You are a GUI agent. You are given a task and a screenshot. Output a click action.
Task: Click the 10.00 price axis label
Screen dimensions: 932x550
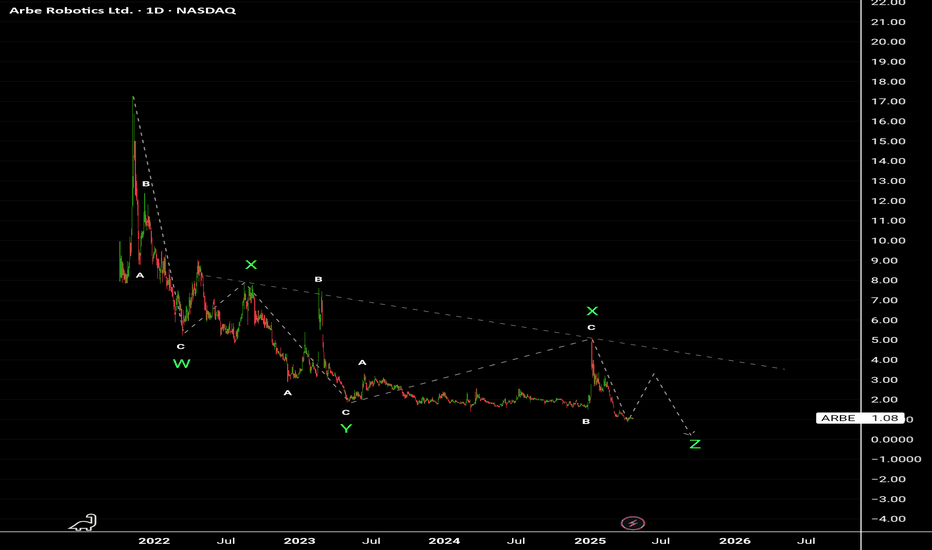888,241
